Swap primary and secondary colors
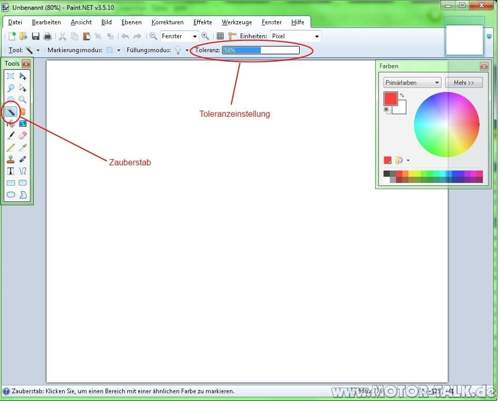 (x=402, y=96)
